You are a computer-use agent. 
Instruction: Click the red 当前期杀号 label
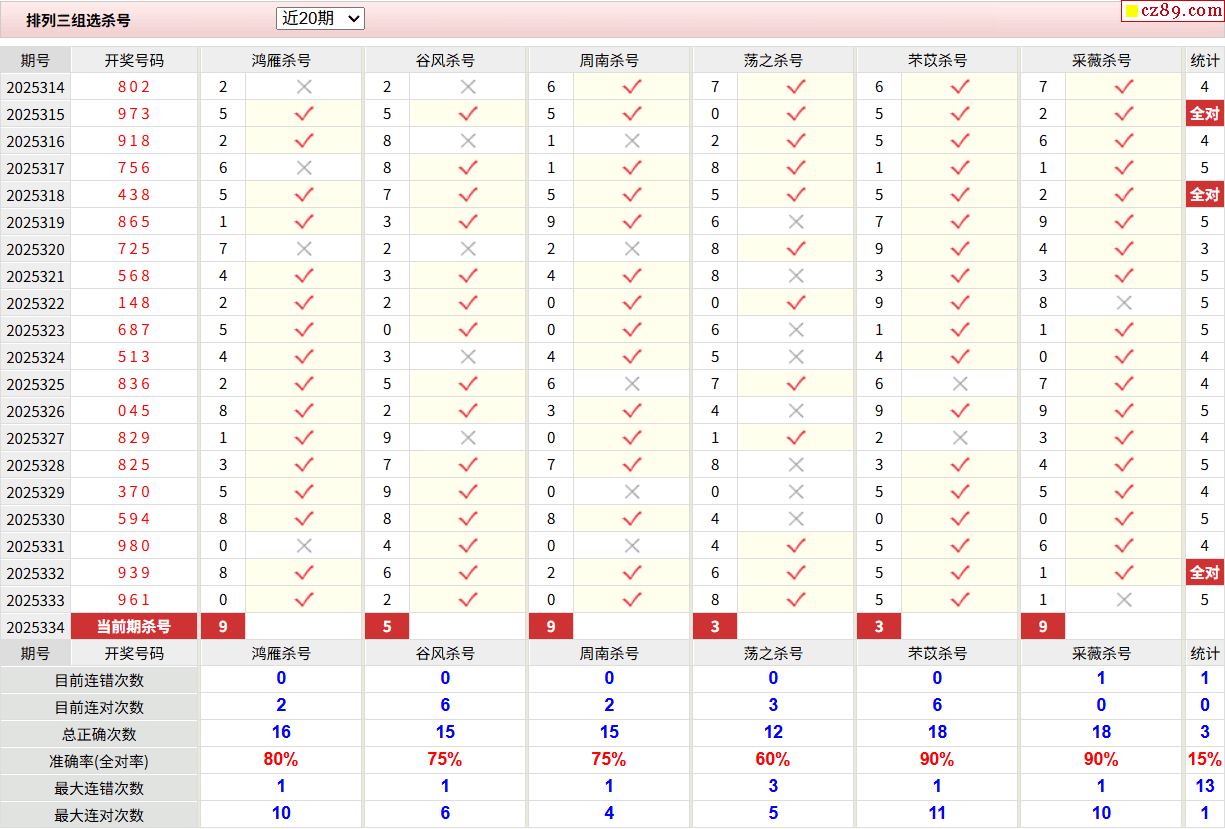click(x=134, y=627)
